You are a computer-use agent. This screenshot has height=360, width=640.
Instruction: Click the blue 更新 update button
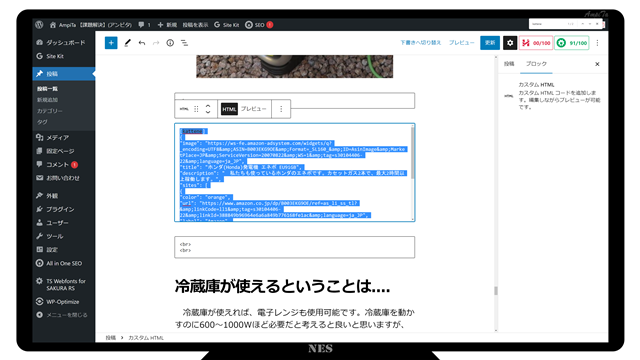click(490, 43)
